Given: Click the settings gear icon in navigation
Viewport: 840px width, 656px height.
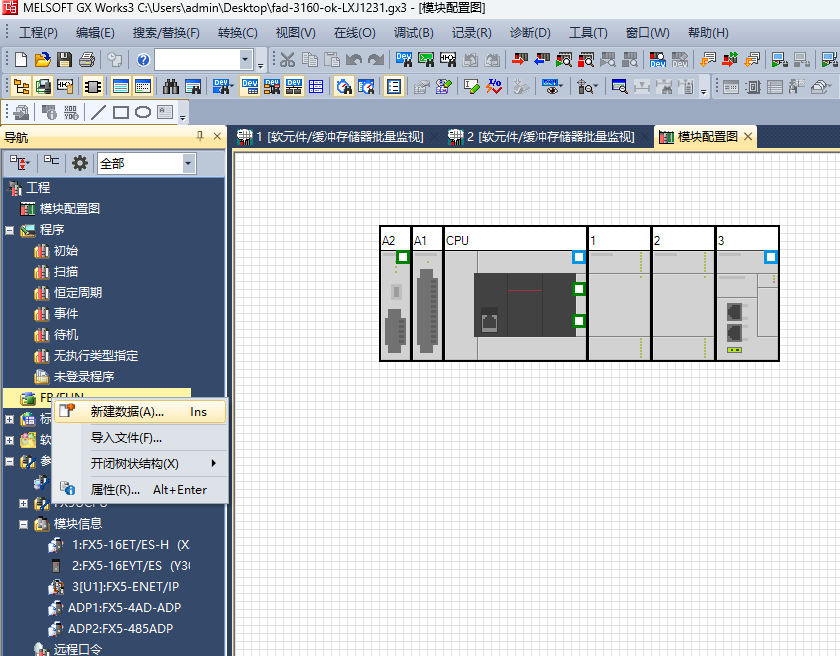Looking at the screenshot, I should (80, 163).
